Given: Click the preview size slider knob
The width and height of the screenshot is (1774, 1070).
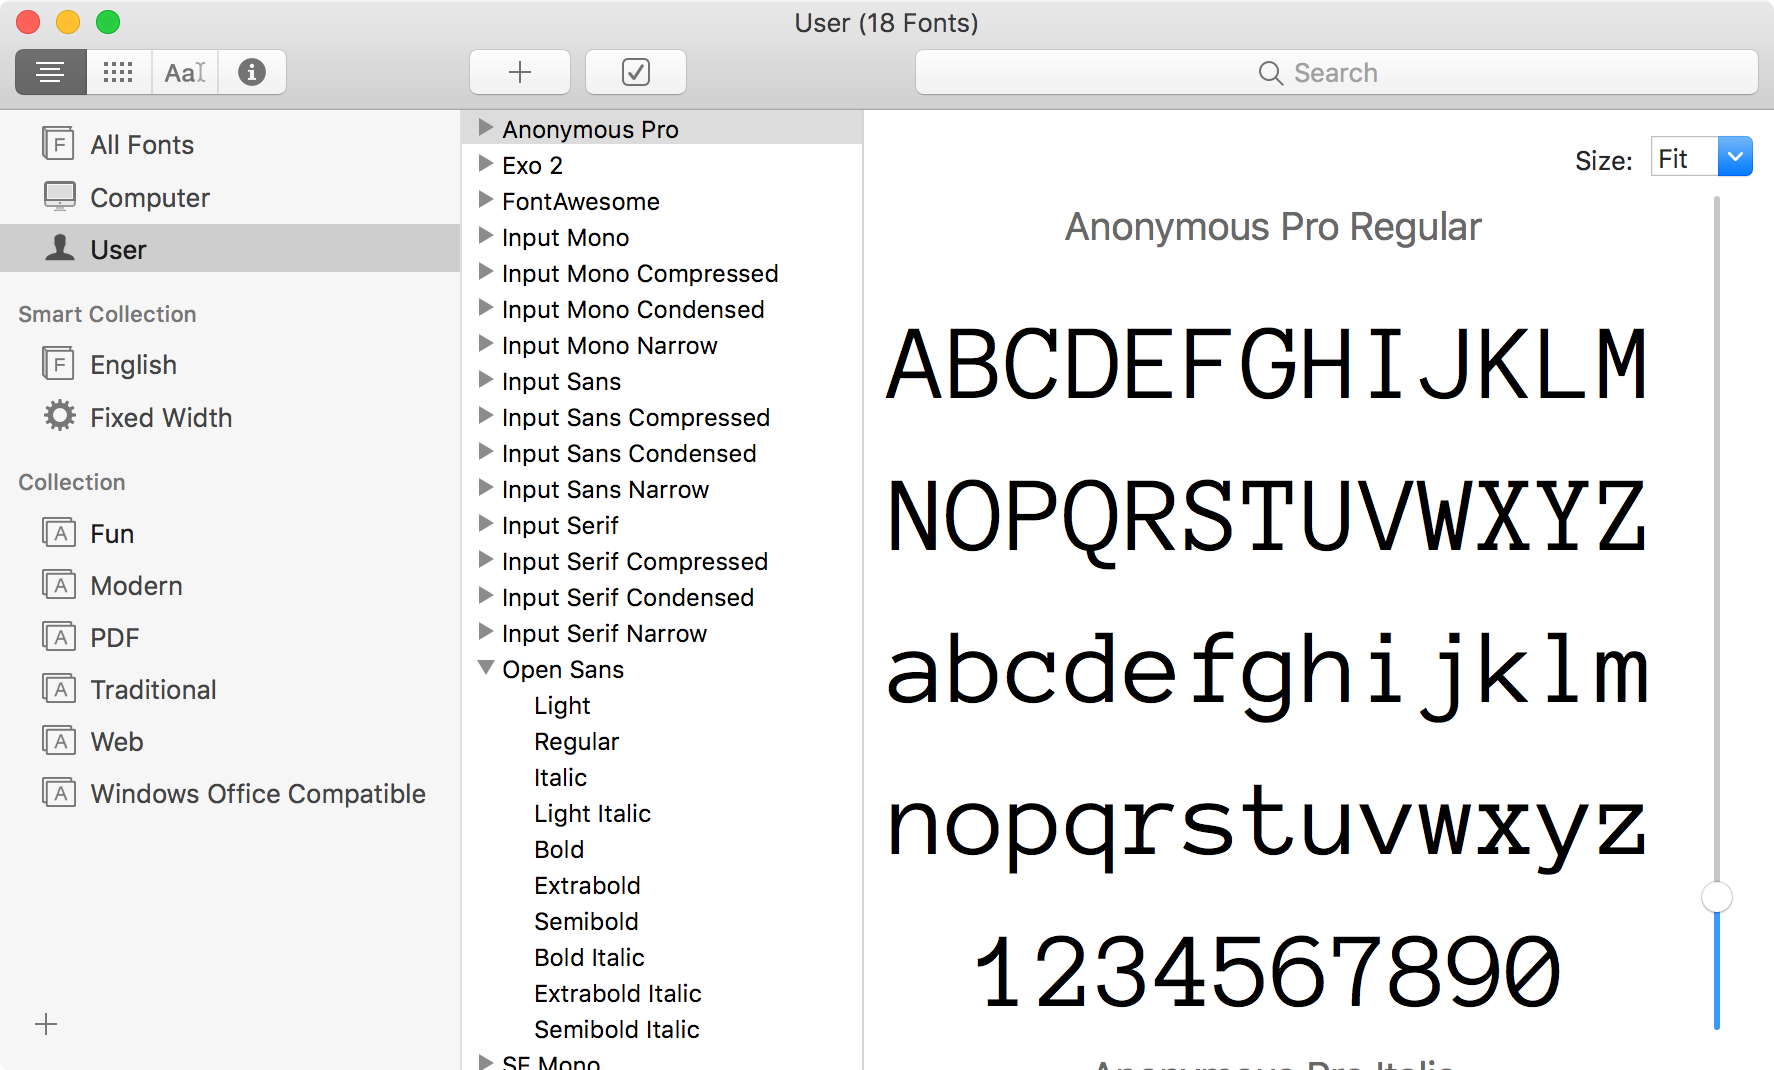Looking at the screenshot, I should click(1717, 897).
